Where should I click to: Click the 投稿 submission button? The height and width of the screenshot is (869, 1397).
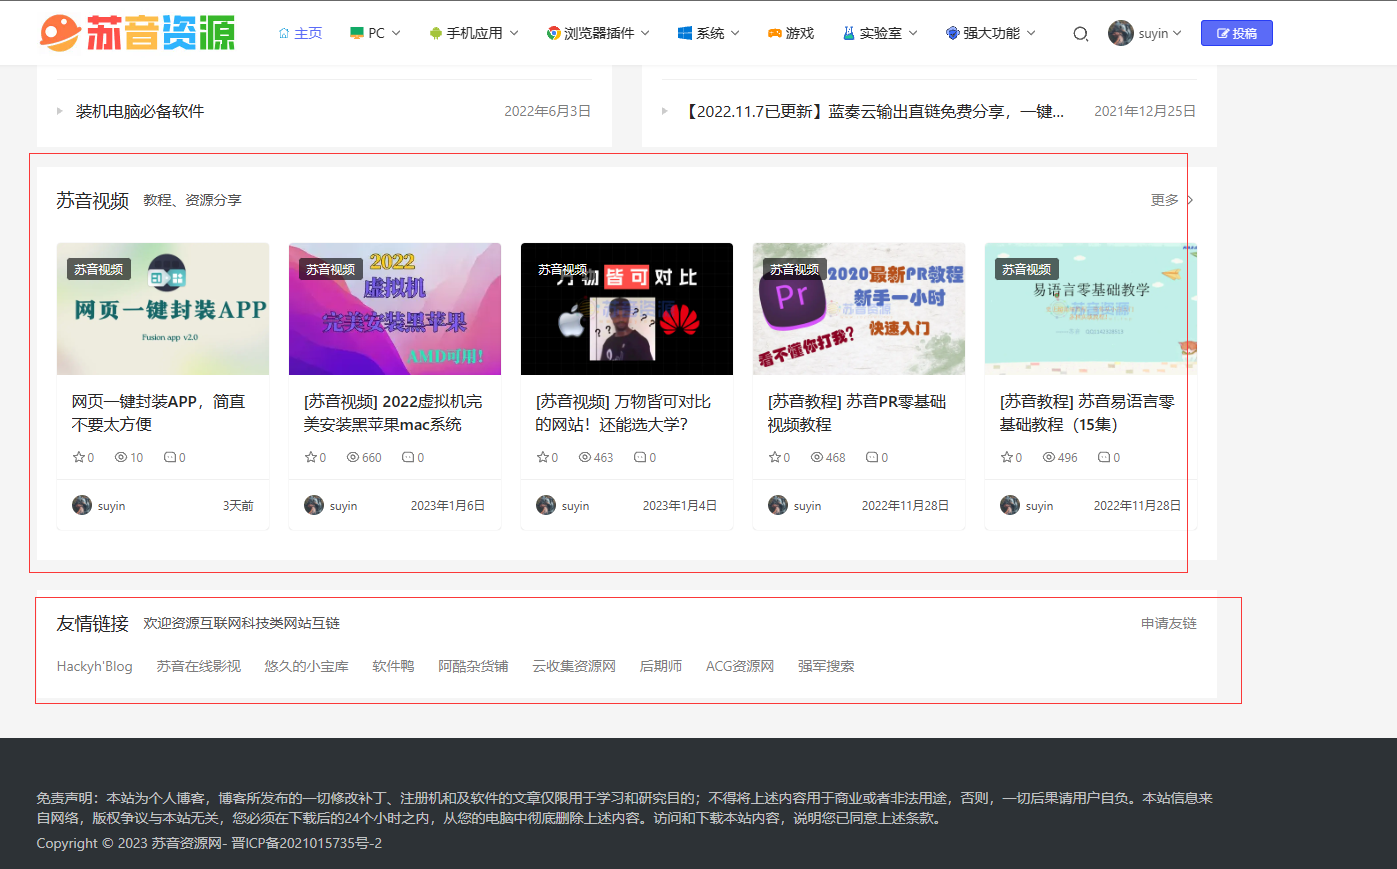(x=1237, y=33)
